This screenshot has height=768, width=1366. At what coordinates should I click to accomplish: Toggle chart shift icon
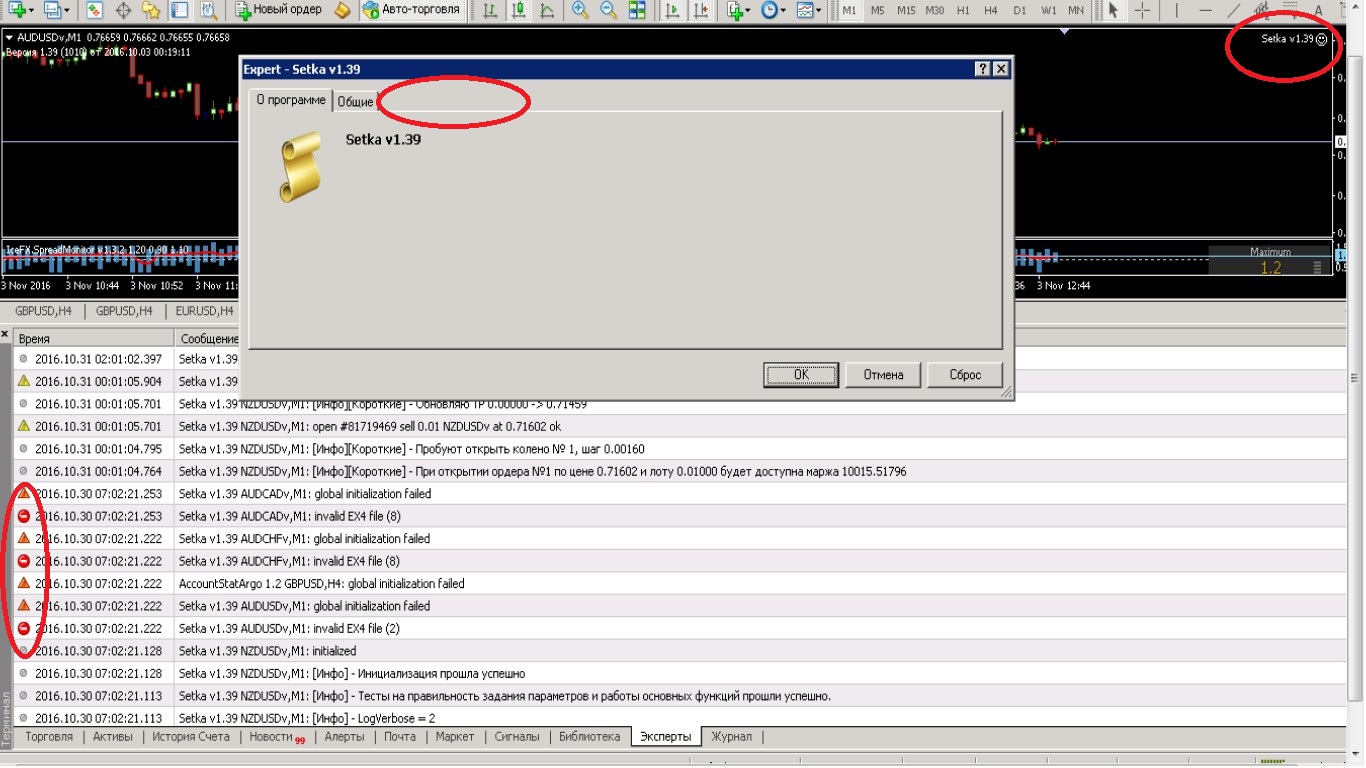pyautogui.click(x=700, y=10)
